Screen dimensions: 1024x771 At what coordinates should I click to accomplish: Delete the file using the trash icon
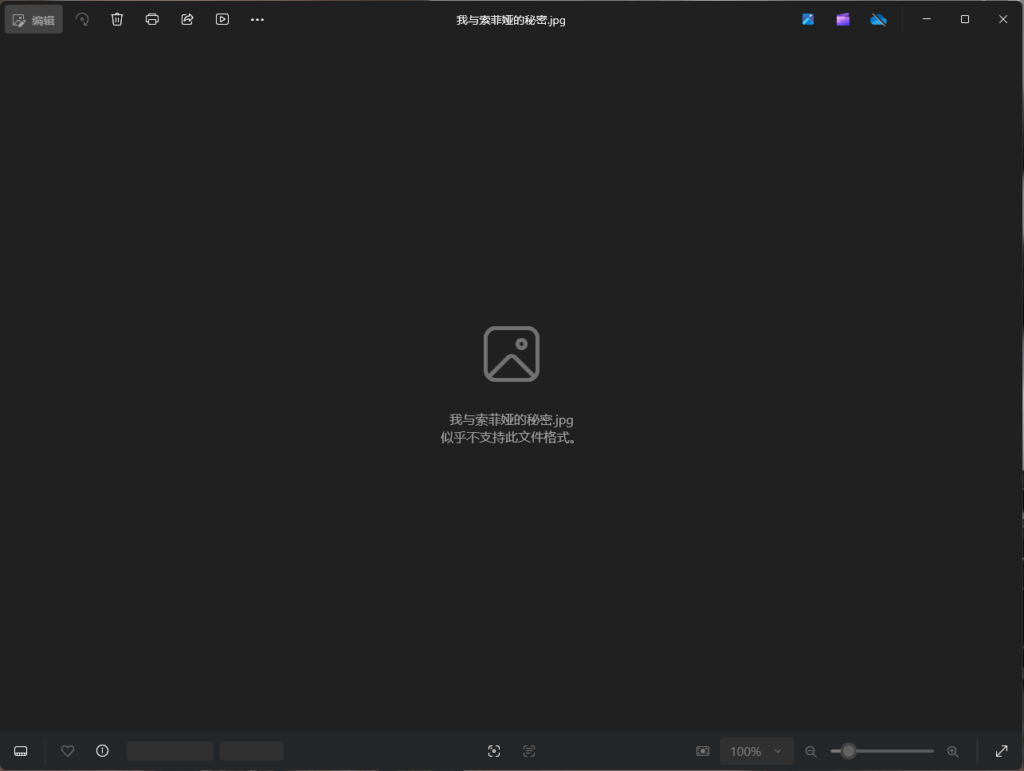pyautogui.click(x=117, y=20)
